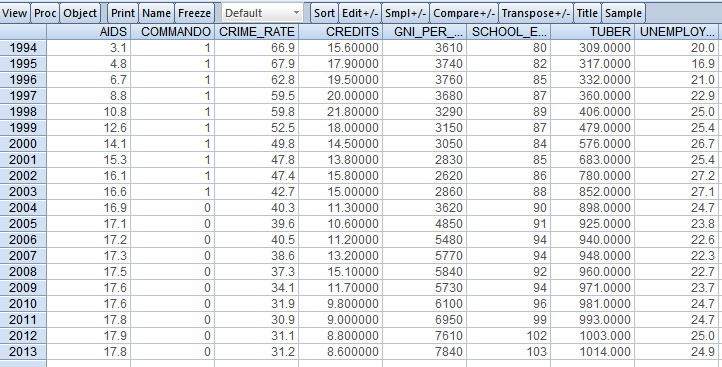The width and height of the screenshot is (722, 367).
Task: Select the 2011 row header
Action: click(x=23, y=320)
